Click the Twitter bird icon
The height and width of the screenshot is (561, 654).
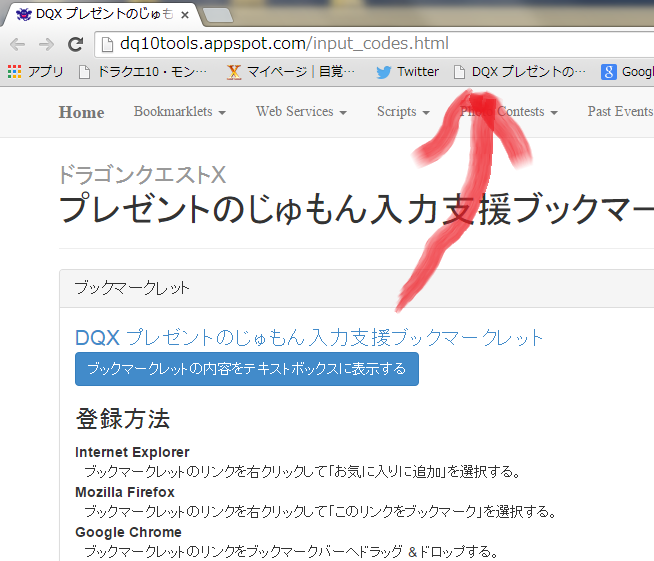pos(384,72)
